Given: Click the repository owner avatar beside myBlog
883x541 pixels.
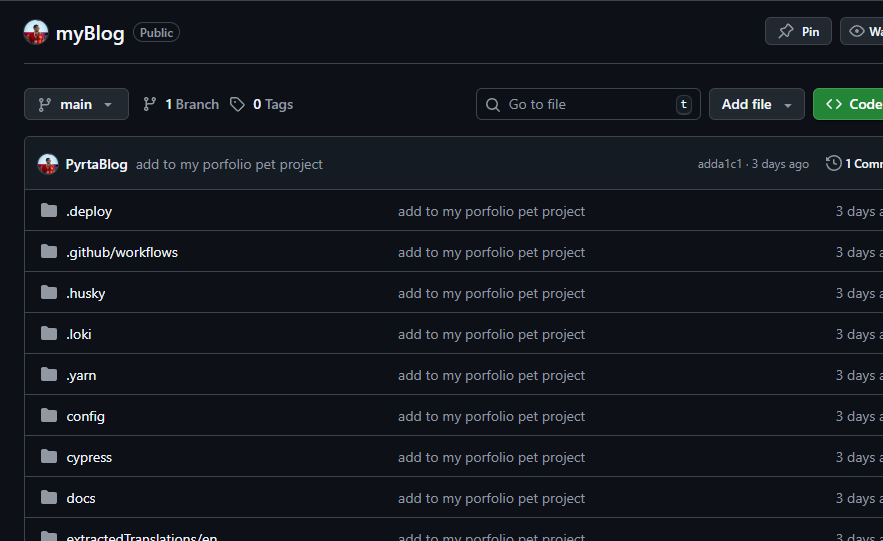Looking at the screenshot, I should point(36,33).
